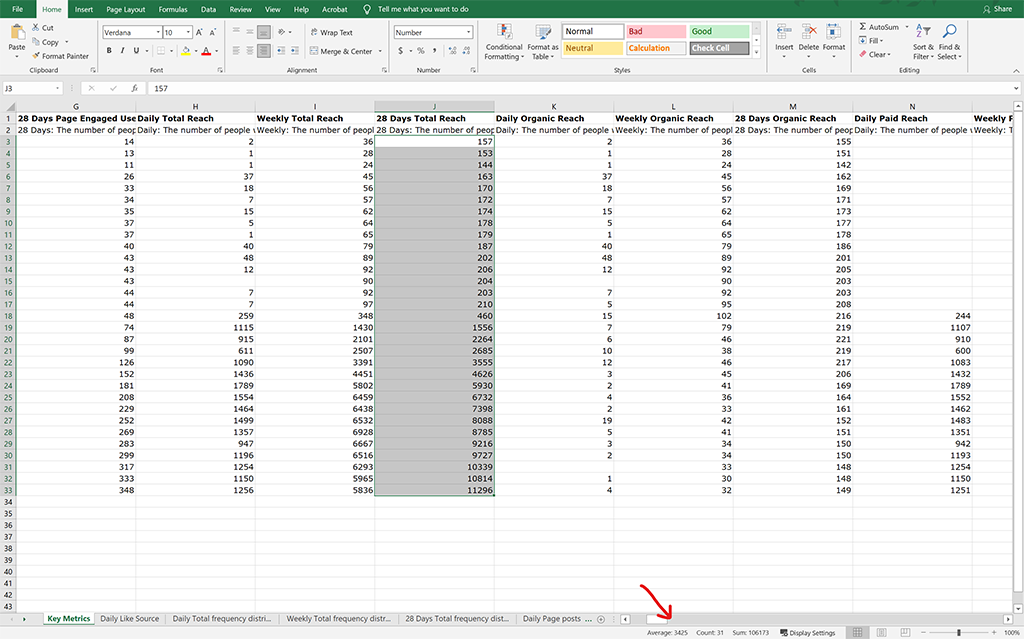Image resolution: width=1024 pixels, height=639 pixels.
Task: Center text horizontally
Action: pos(249,50)
